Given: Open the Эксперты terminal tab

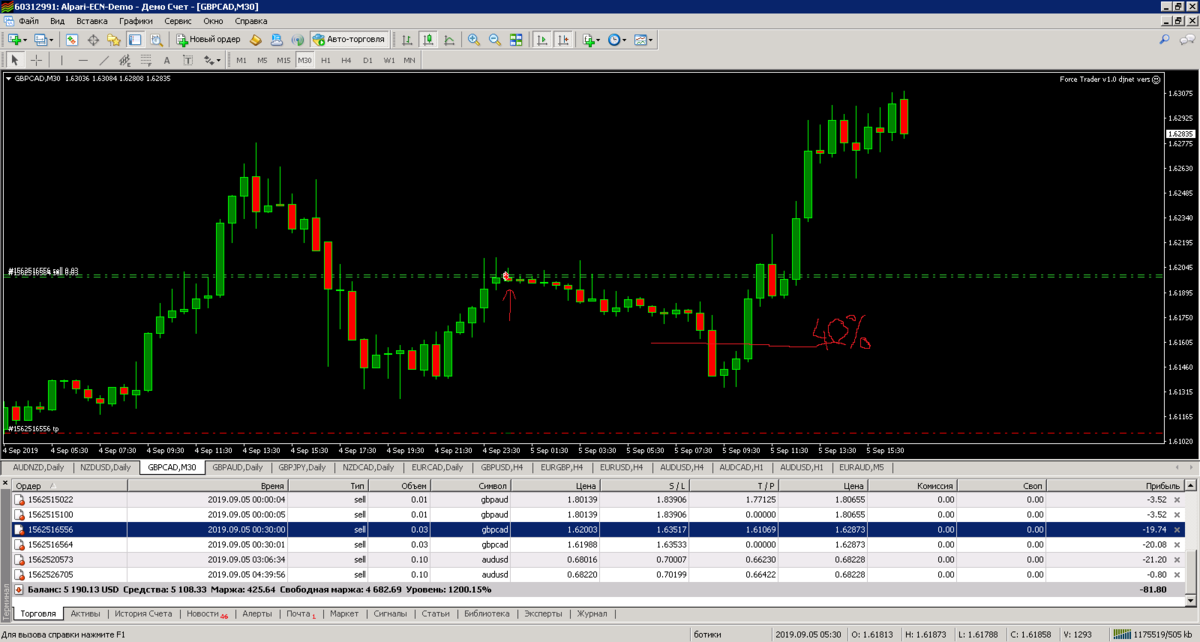Looking at the screenshot, I should (x=544, y=613).
